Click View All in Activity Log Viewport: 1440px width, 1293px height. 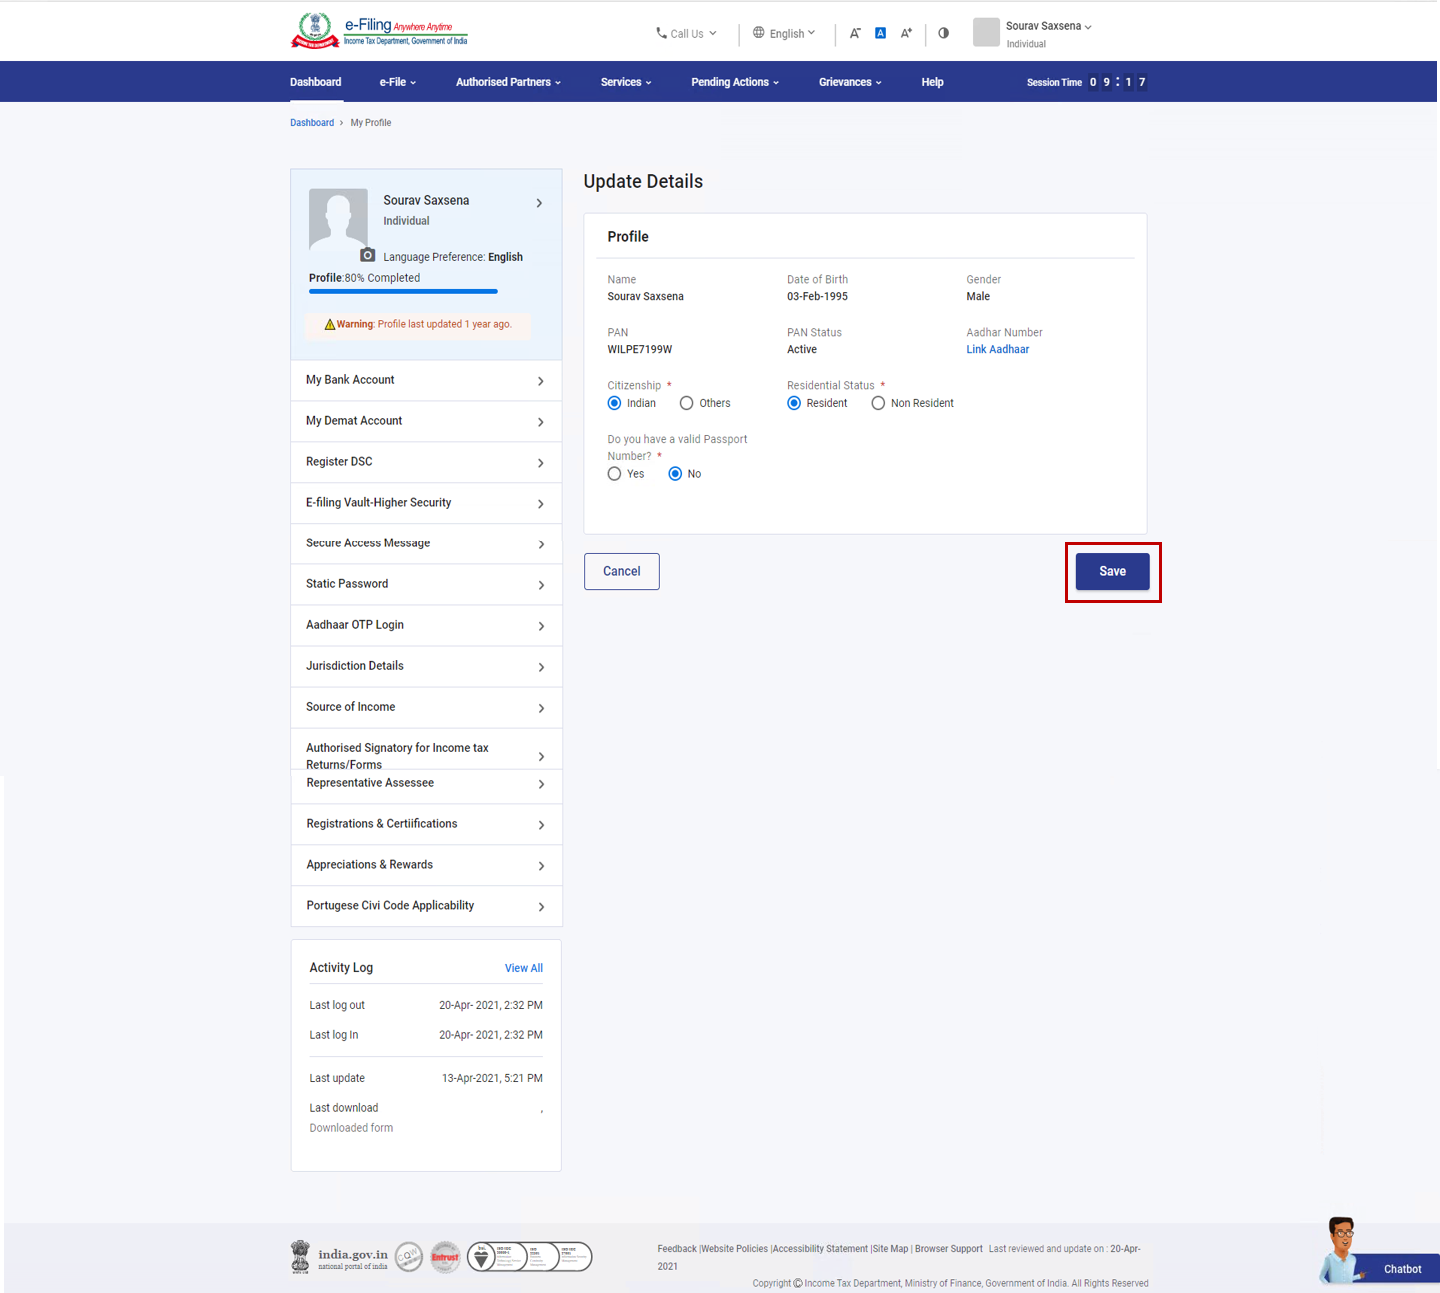click(x=523, y=967)
